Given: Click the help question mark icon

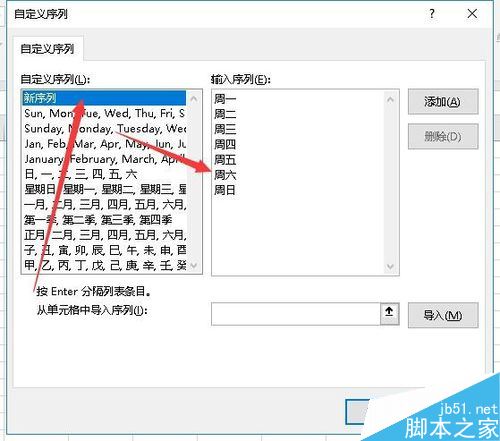Looking at the screenshot, I should [x=432, y=14].
